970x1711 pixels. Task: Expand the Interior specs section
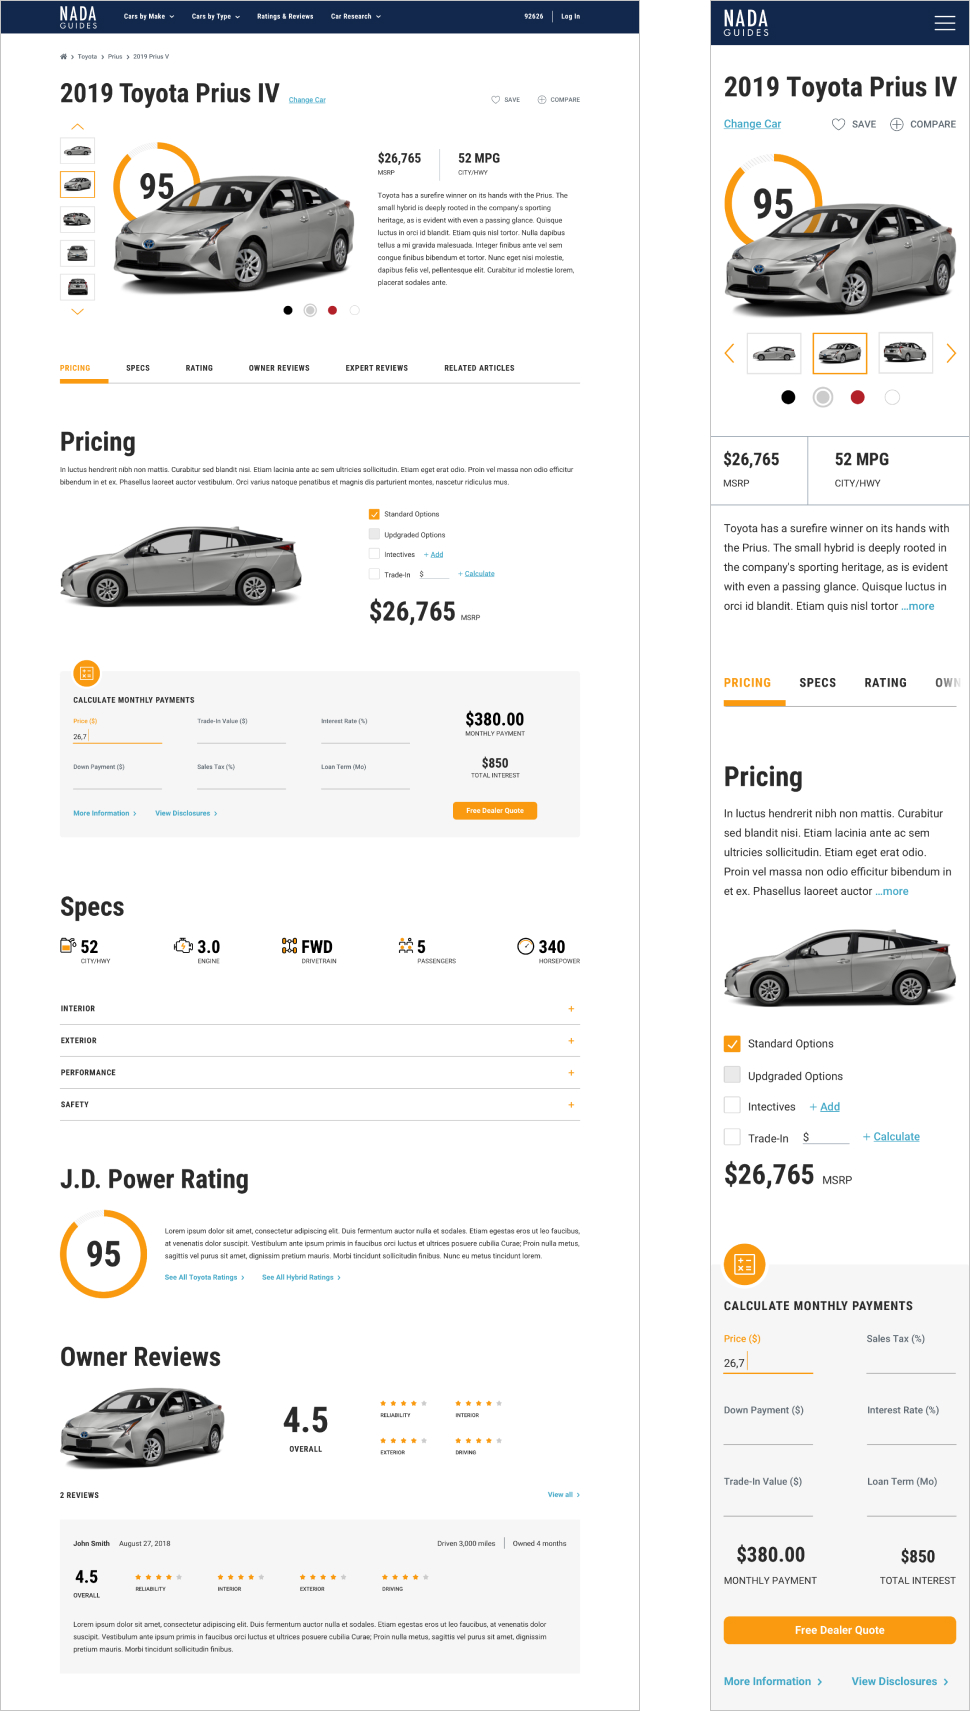pos(320,1009)
